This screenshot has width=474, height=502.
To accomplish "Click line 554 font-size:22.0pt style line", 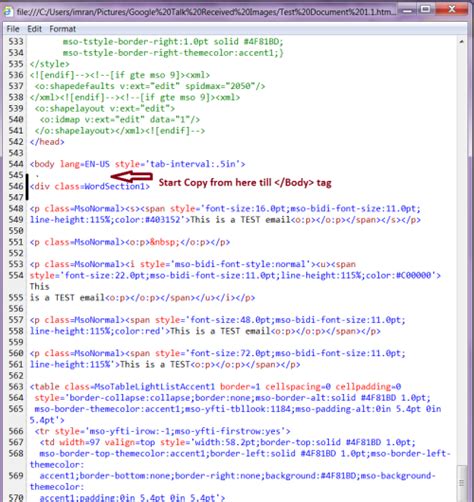I will tap(235, 275).
